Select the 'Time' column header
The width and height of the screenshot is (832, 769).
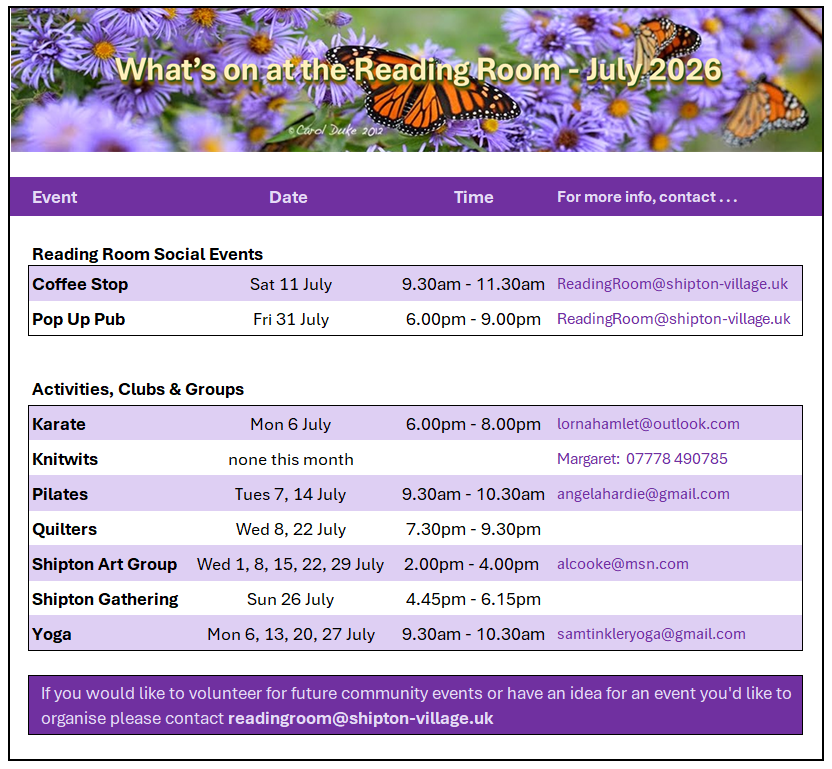tap(473, 197)
